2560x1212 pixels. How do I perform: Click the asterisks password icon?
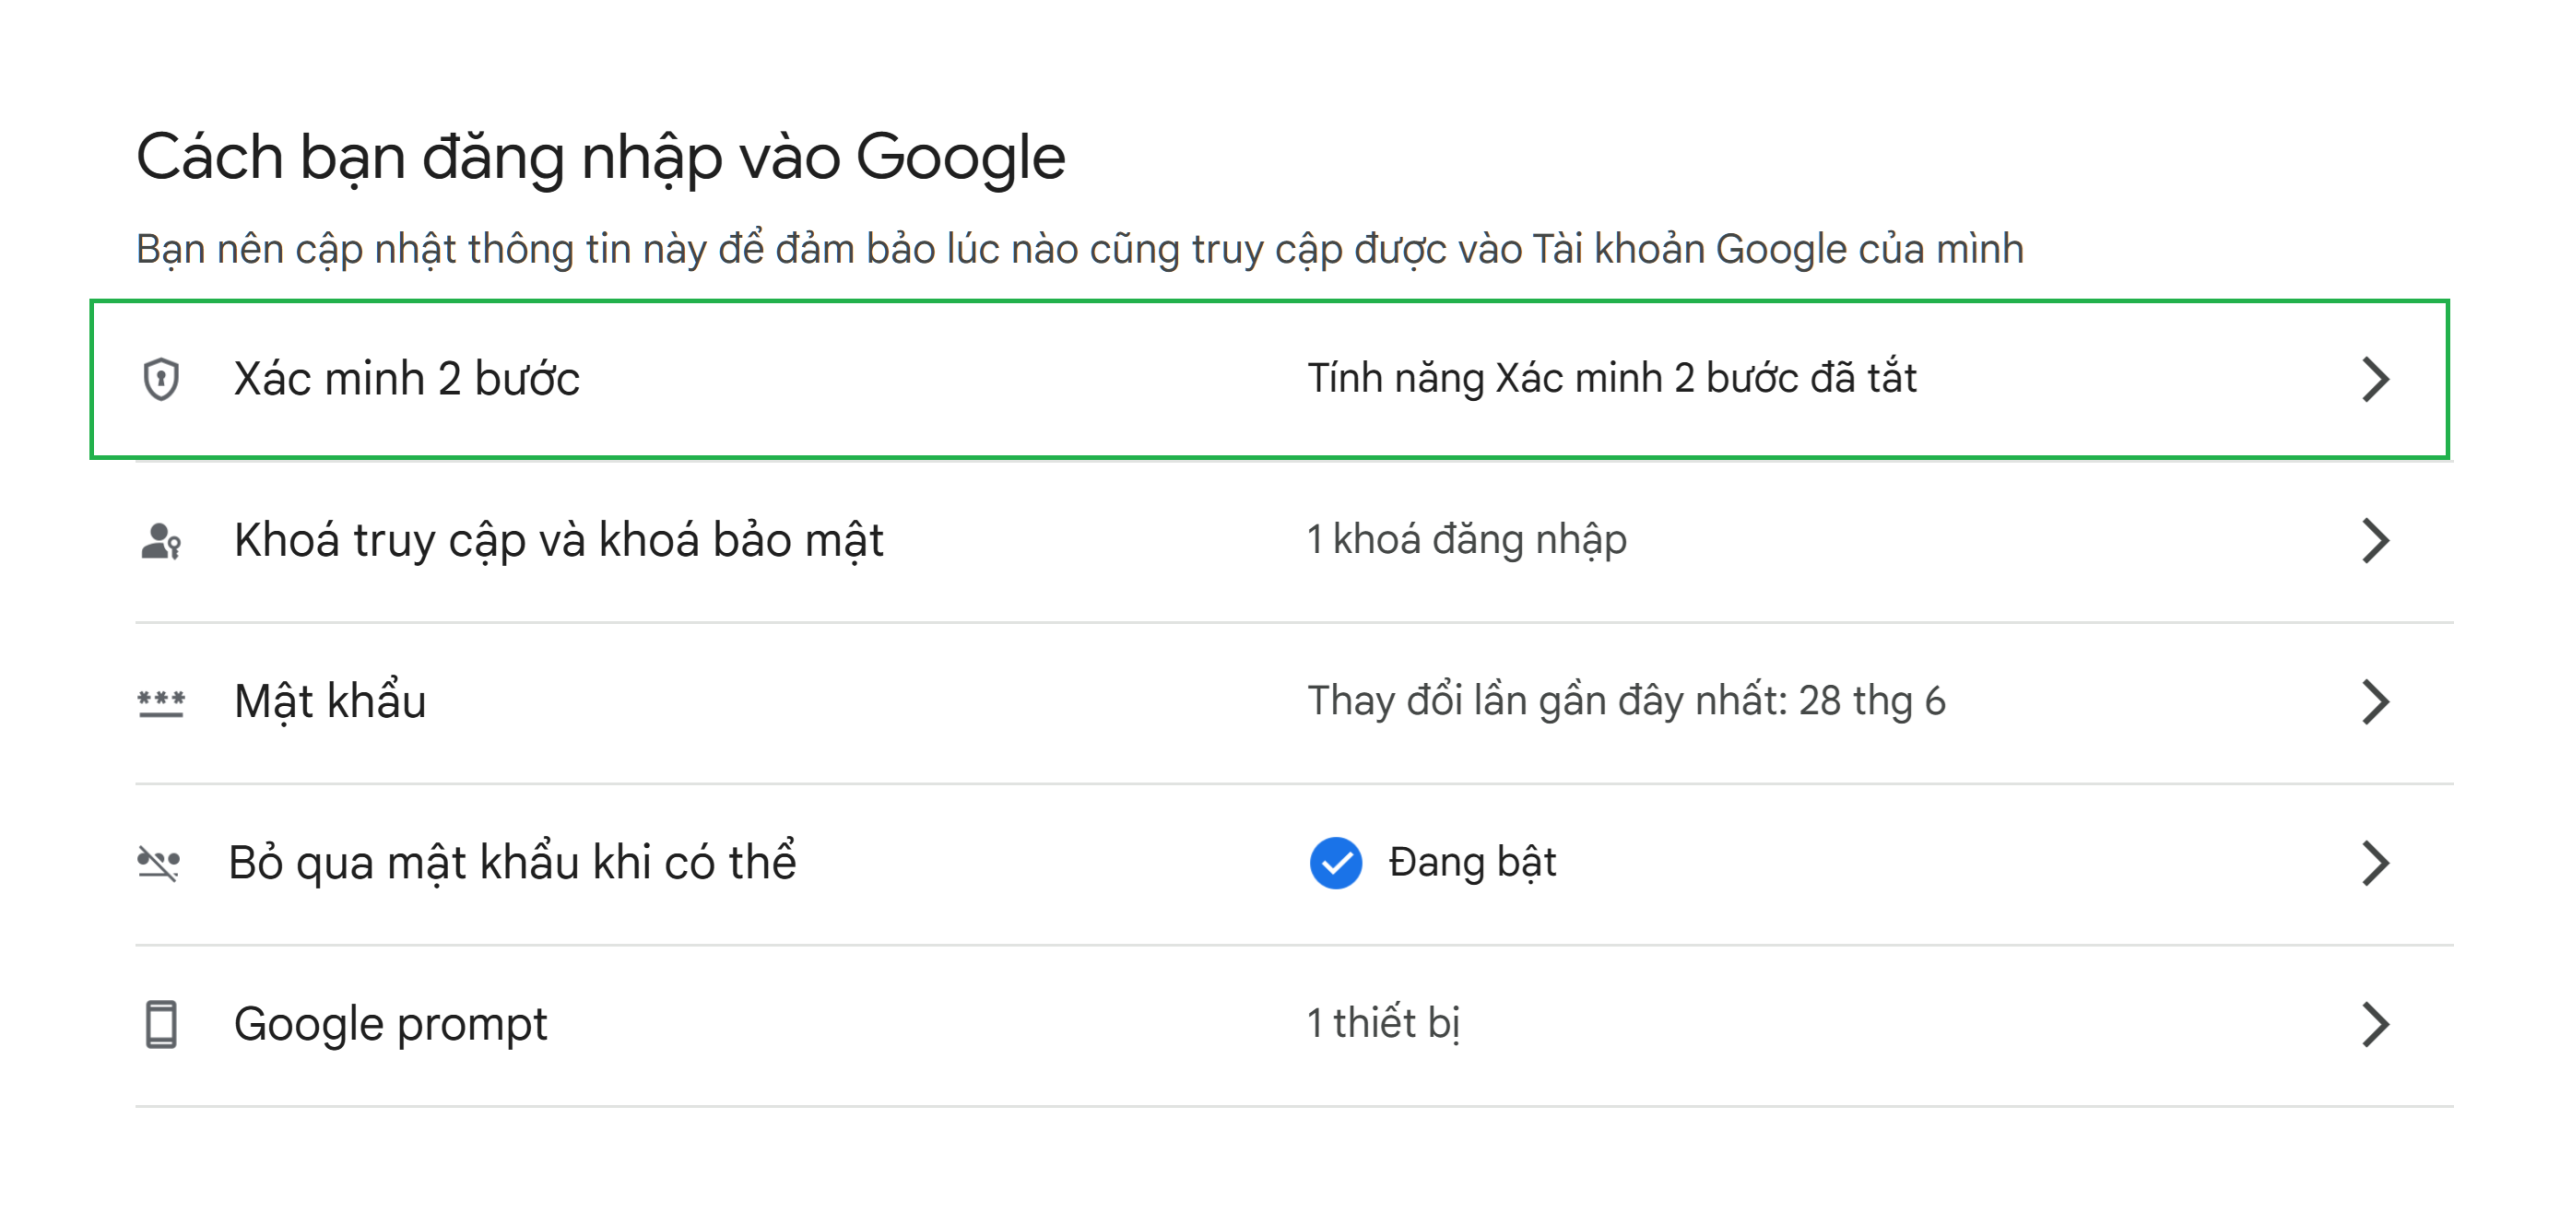[161, 703]
